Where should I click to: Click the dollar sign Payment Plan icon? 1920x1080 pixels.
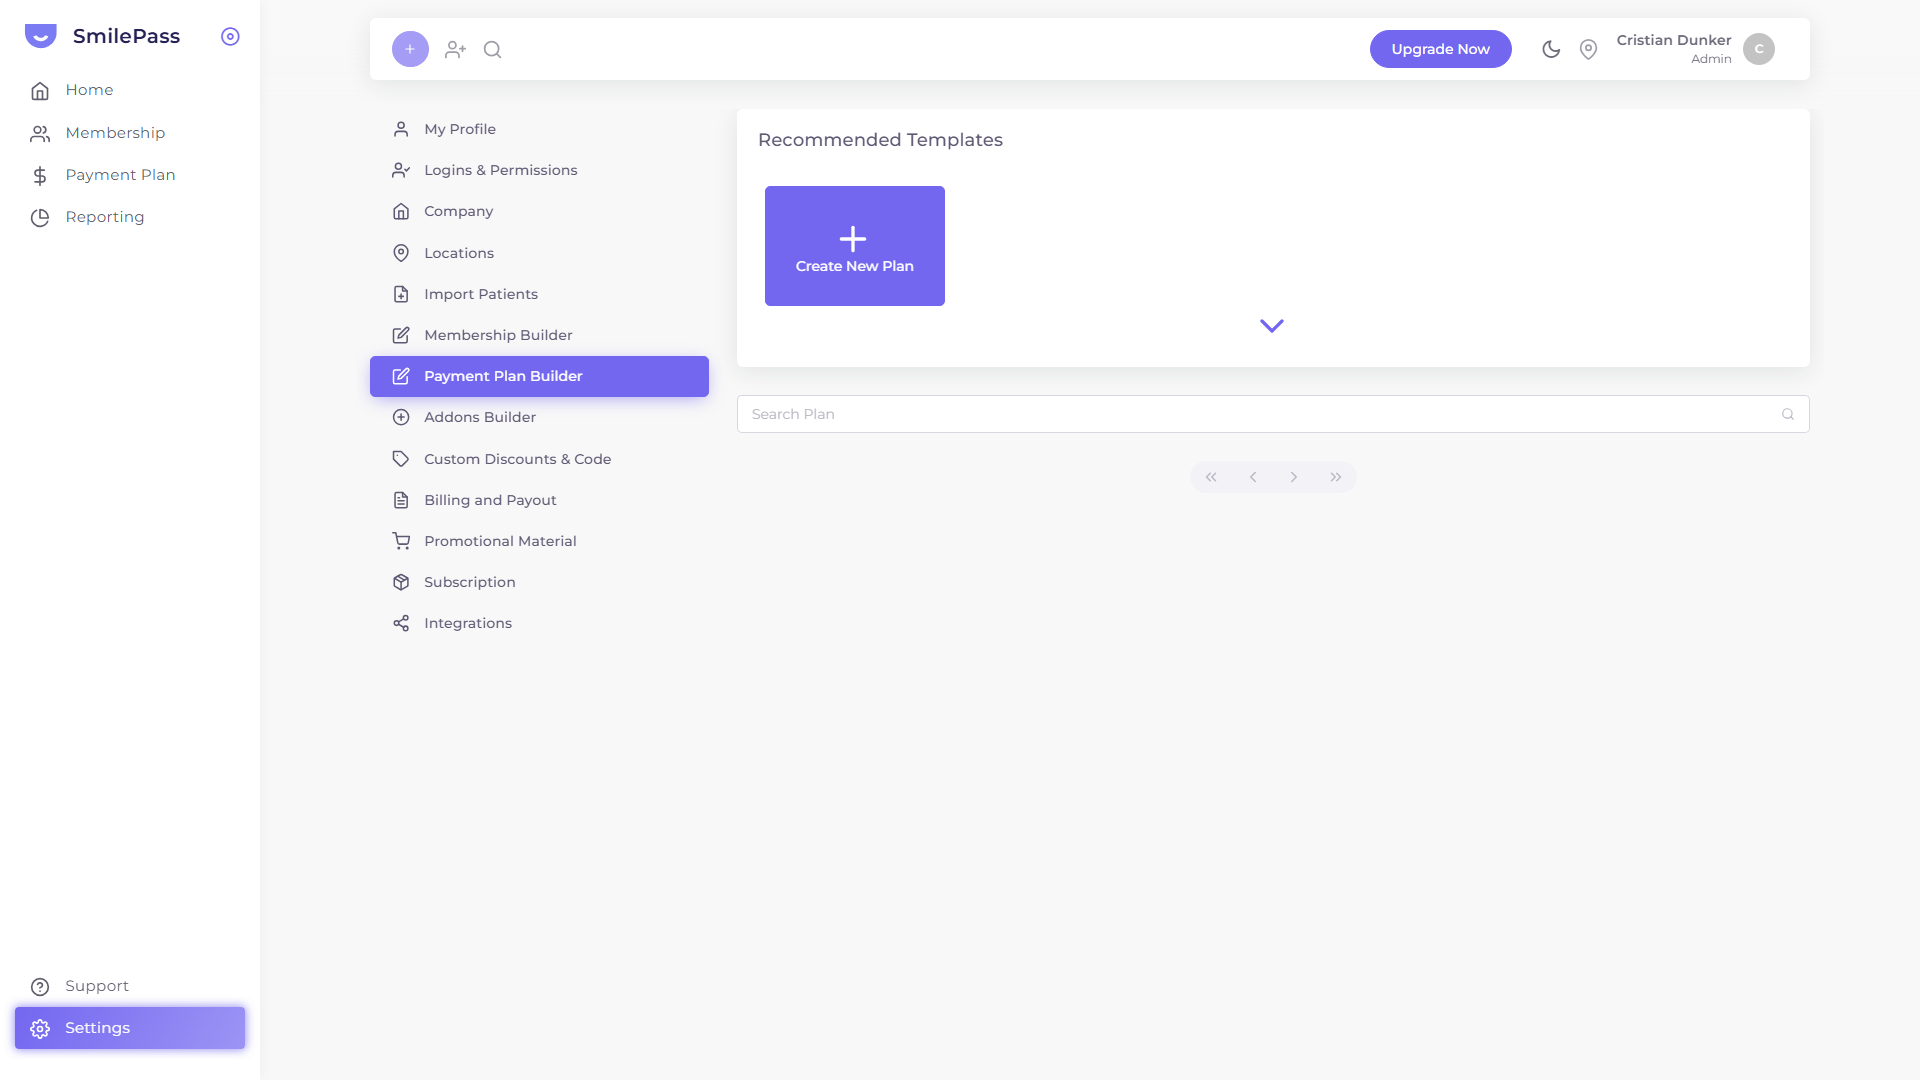tap(40, 176)
